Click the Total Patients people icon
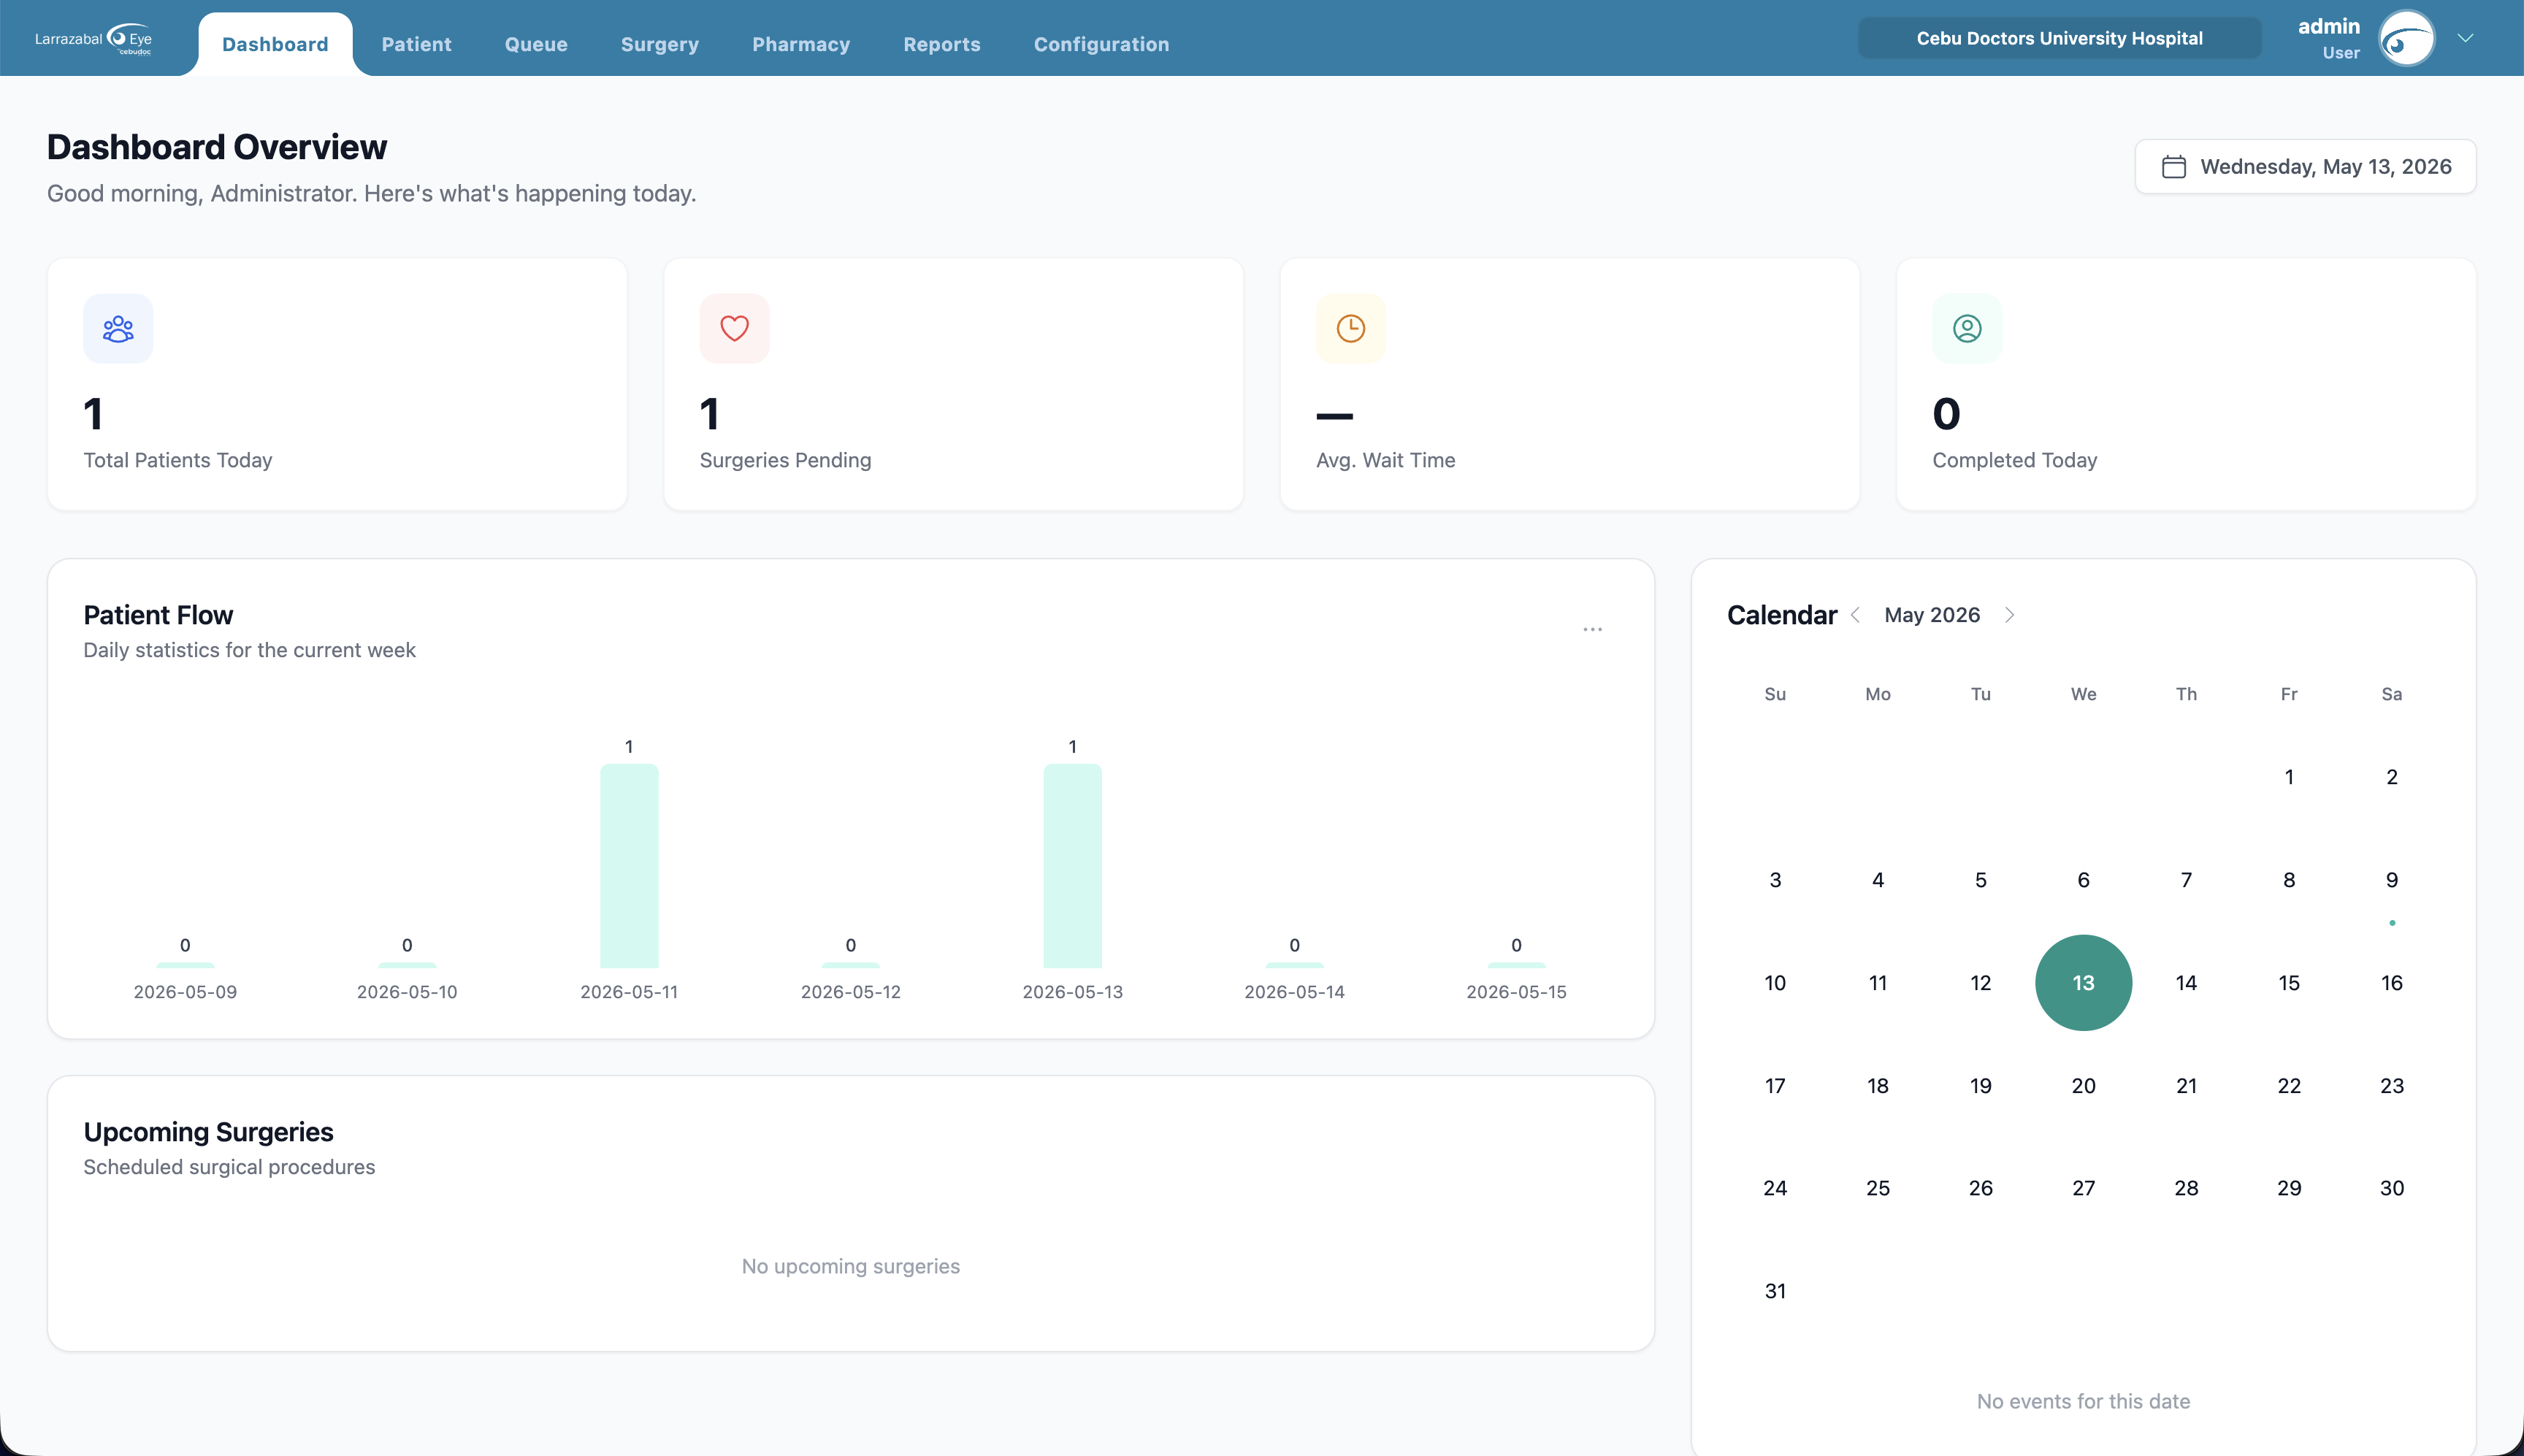This screenshot has height=1456, width=2524. tap(118, 328)
